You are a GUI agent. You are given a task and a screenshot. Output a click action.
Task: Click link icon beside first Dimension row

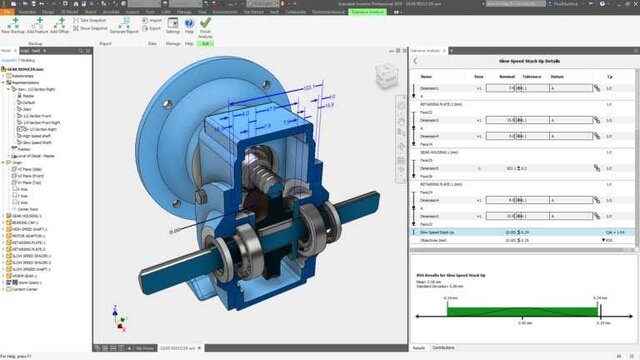597,88
